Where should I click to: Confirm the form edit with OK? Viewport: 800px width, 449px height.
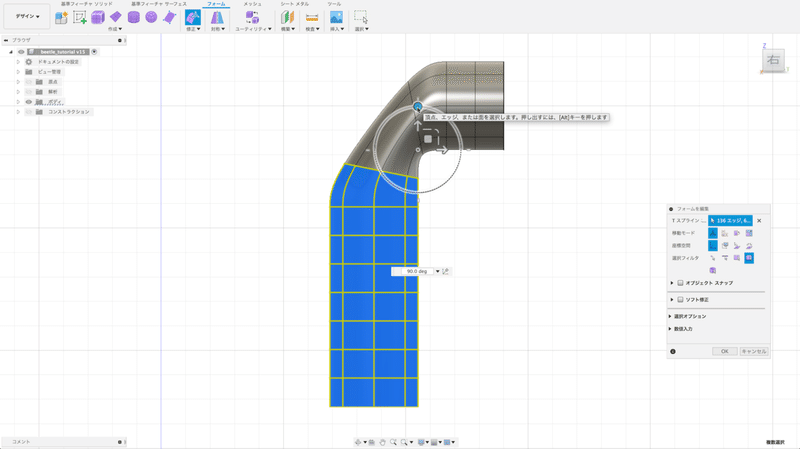click(724, 352)
